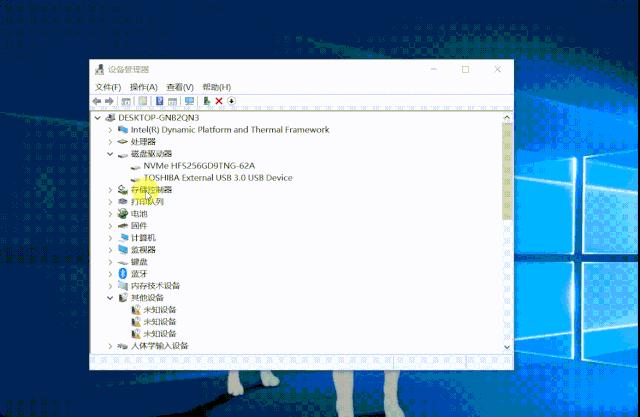Click the update device driver toolbar icon

coord(207,101)
